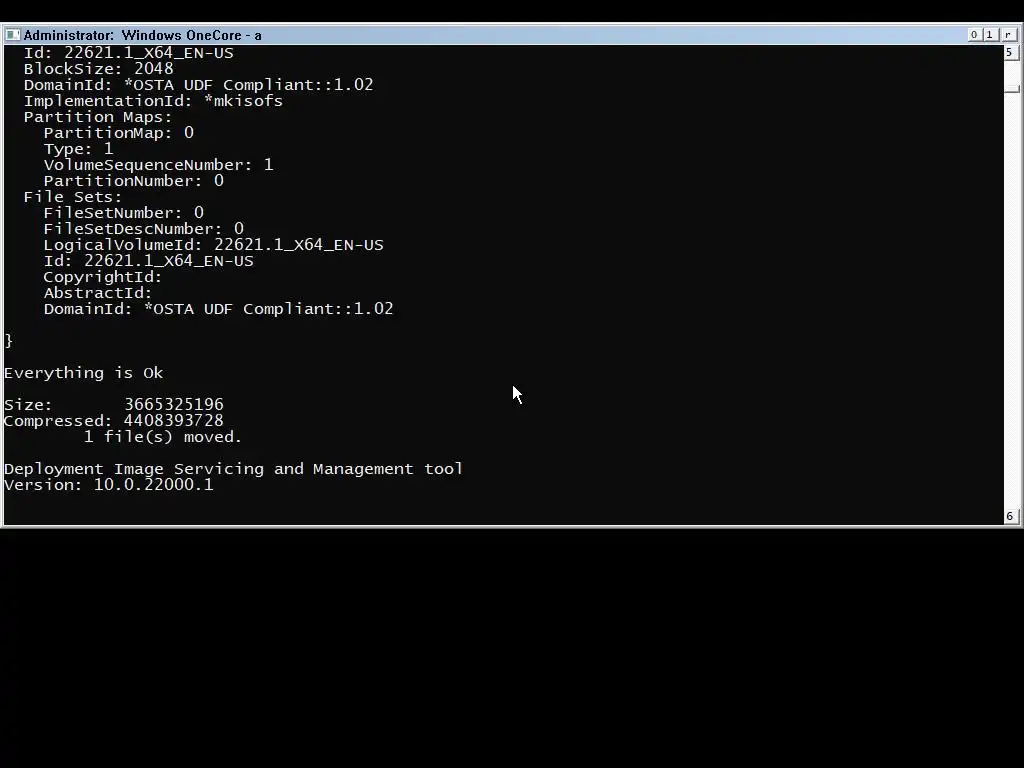Click the 'File Sets:' heading
The image size is (1024, 768).
pos(73,197)
